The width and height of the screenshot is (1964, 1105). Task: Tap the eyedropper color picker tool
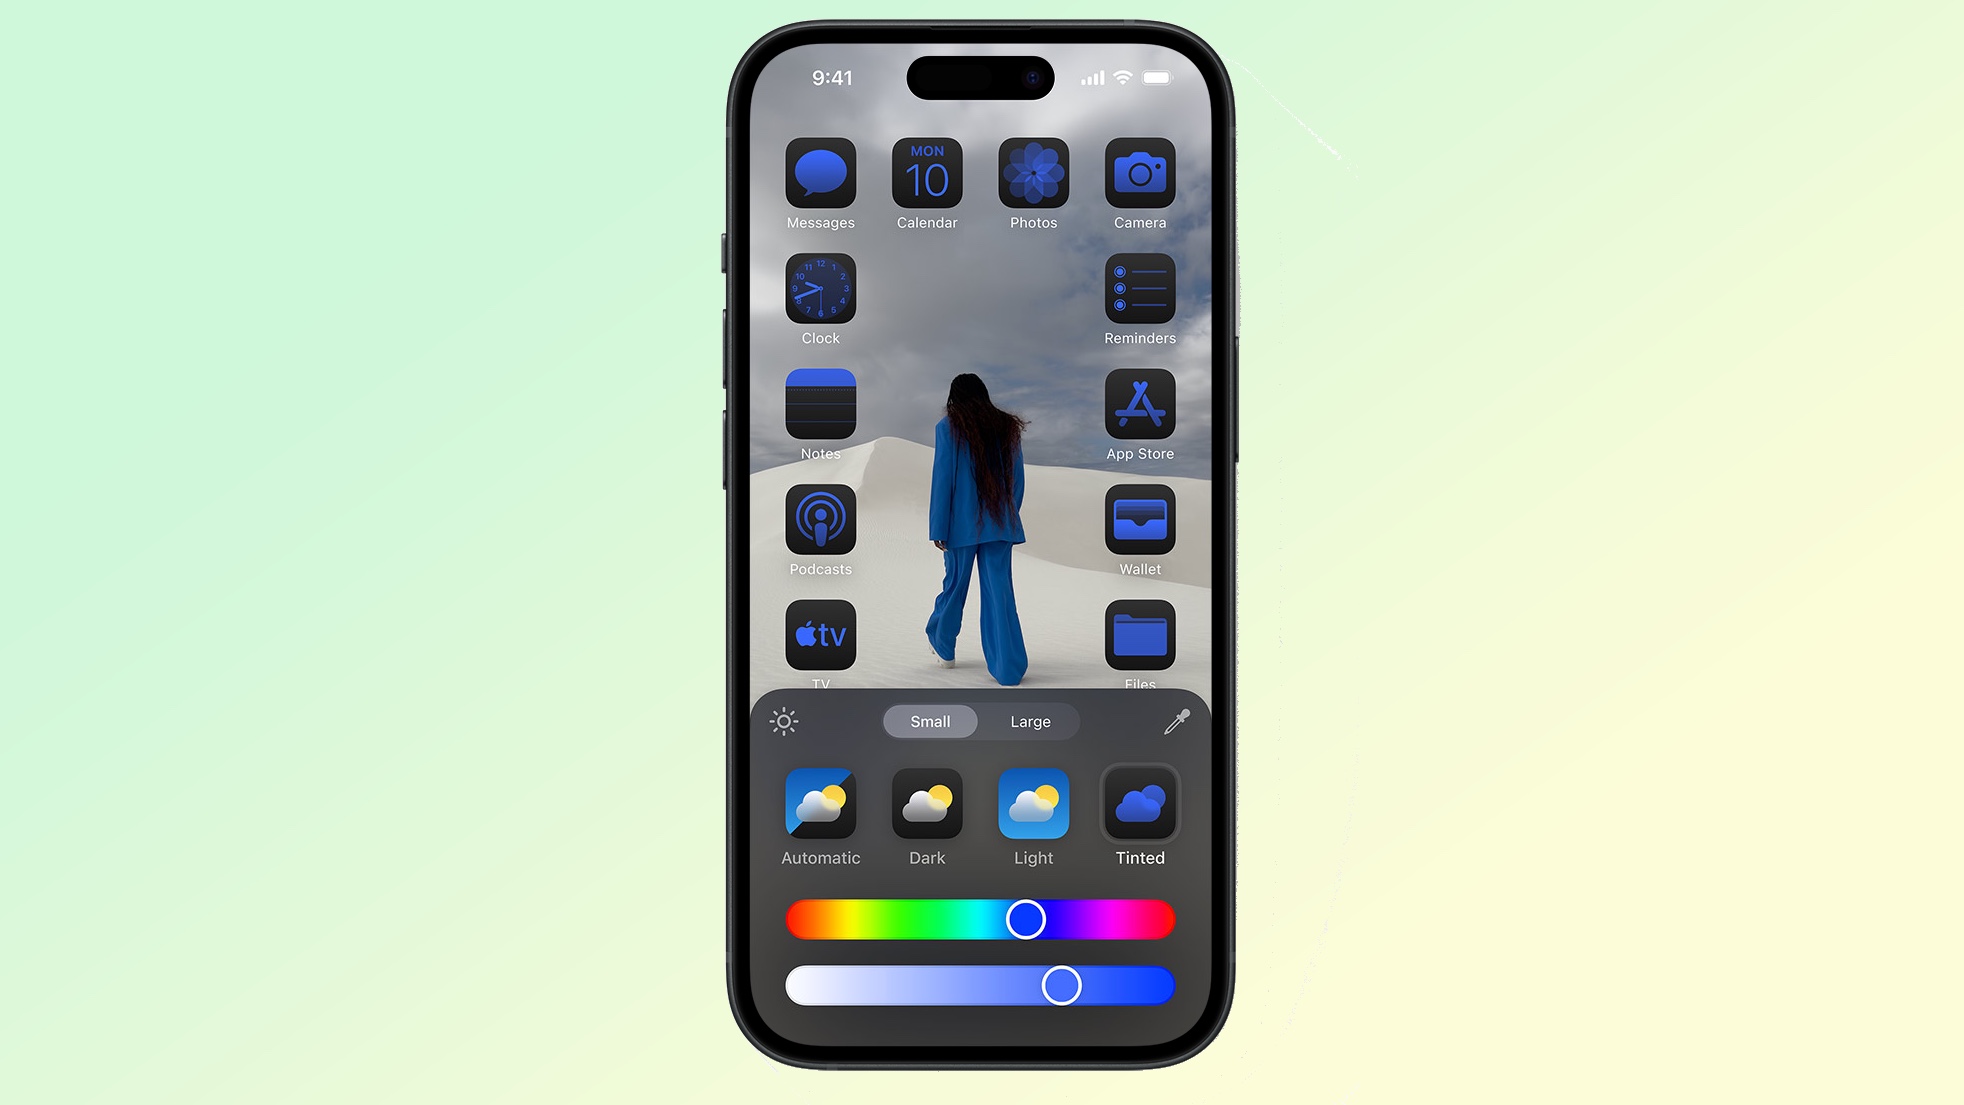1175,720
